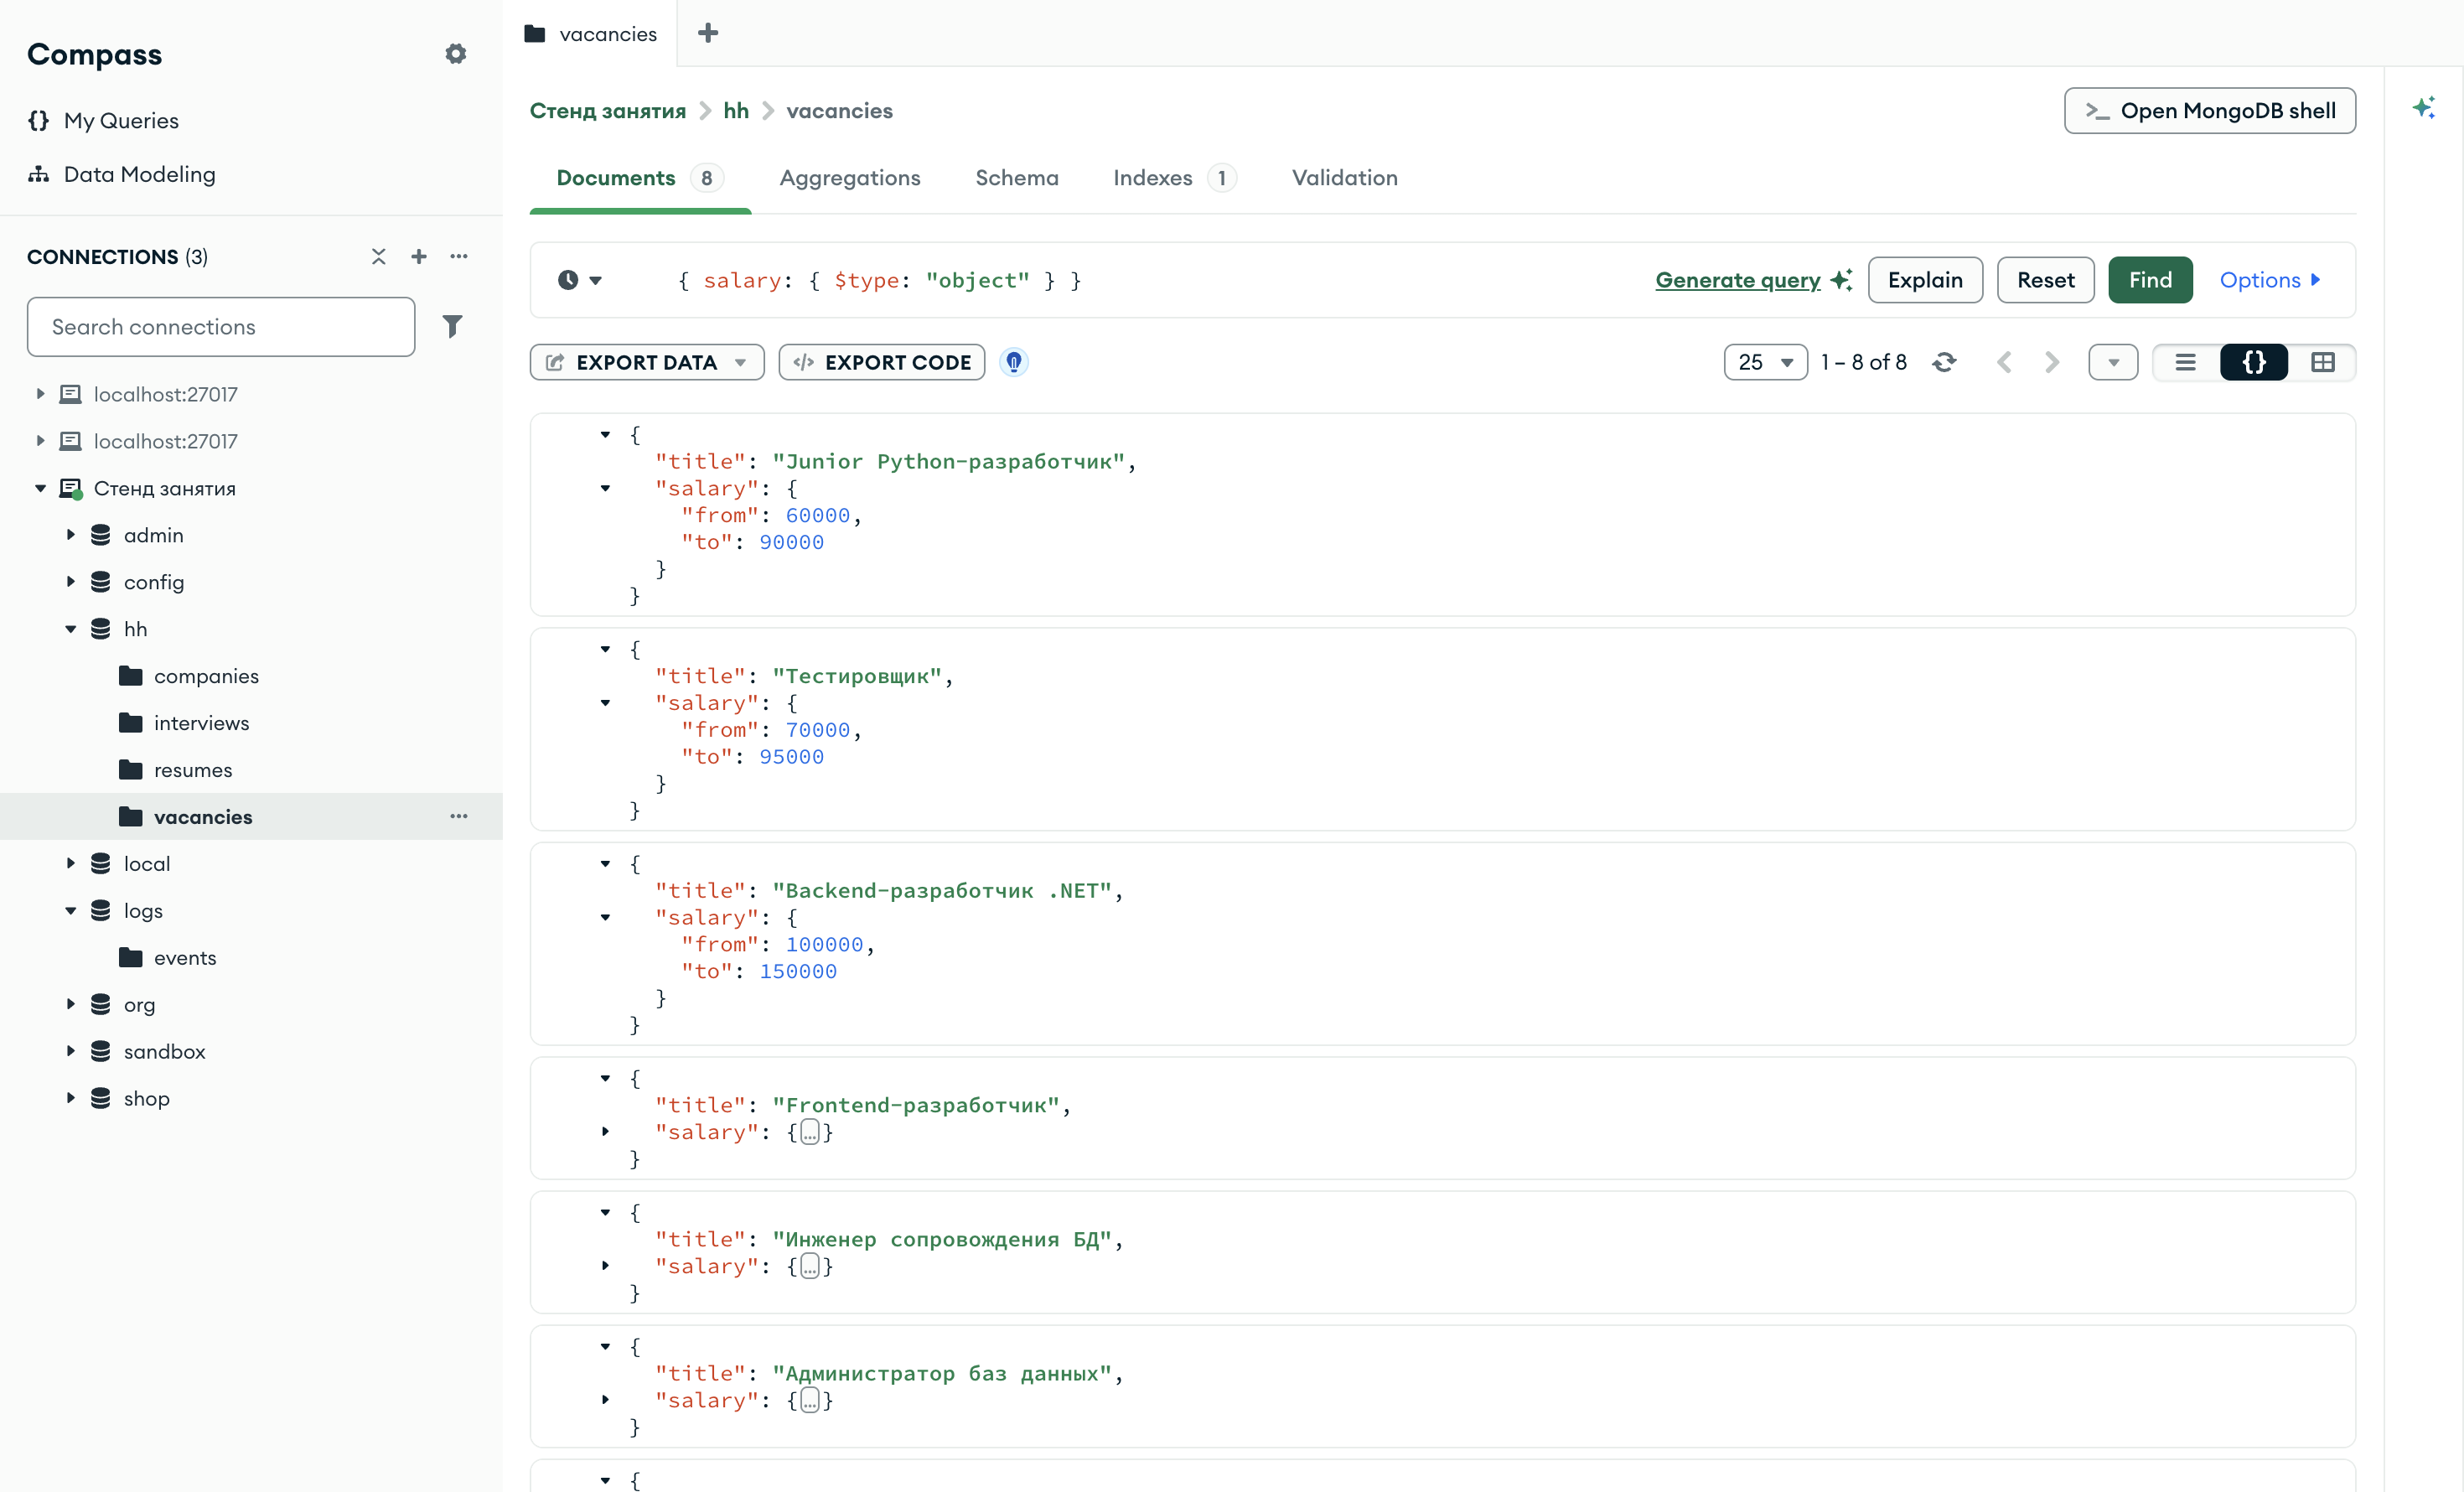Image resolution: width=2464 pixels, height=1492 pixels.
Task: Expand query Options
Action: pyautogui.click(x=2270, y=280)
